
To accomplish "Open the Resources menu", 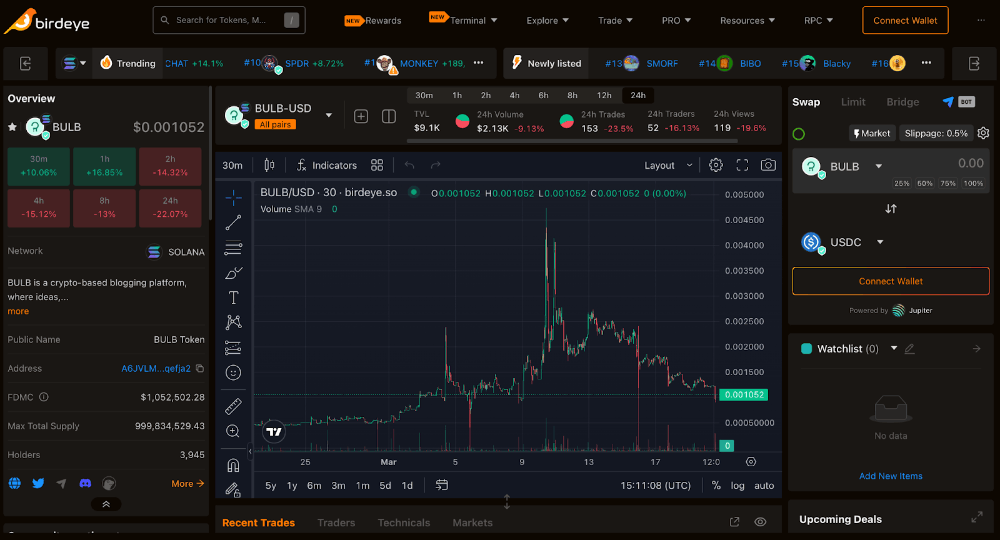I will (747, 20).
